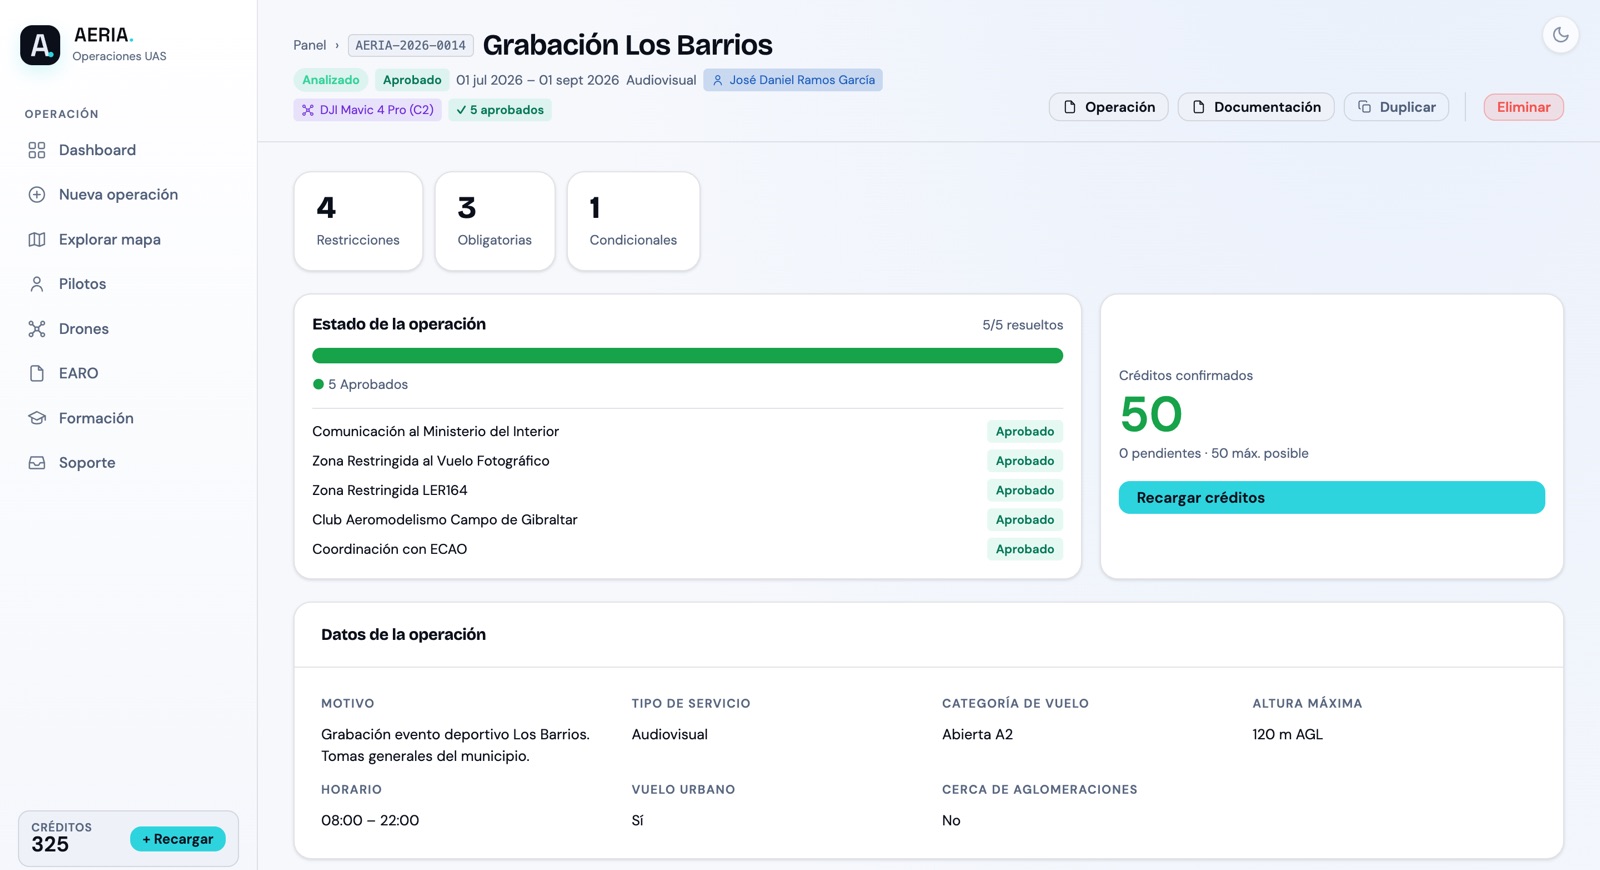
Task: Click the sidebar + Recargar button
Action: [x=178, y=839]
